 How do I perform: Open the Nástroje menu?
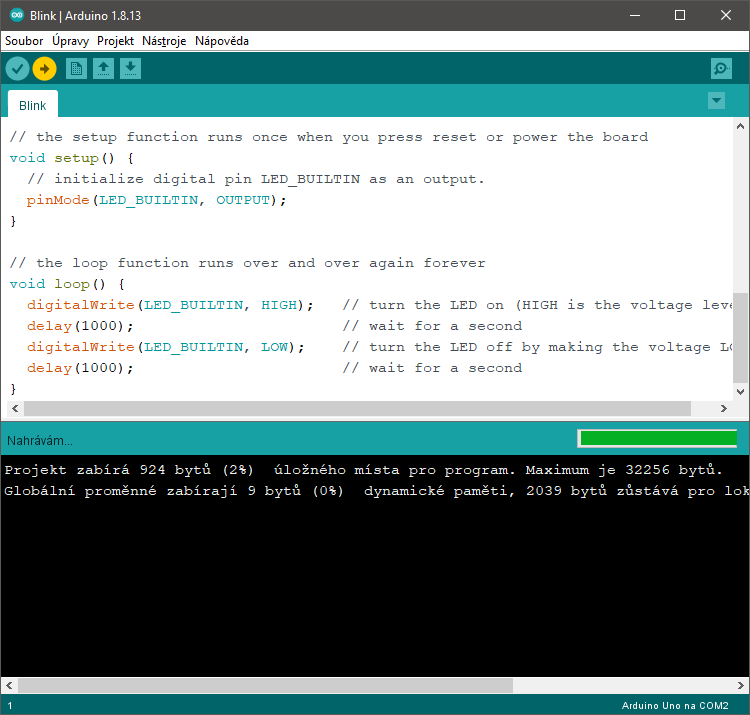tap(164, 41)
